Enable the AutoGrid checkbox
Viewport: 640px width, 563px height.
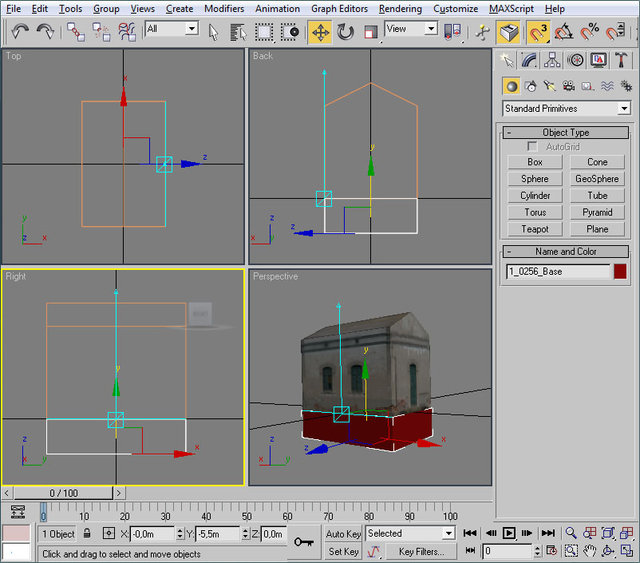click(x=533, y=147)
